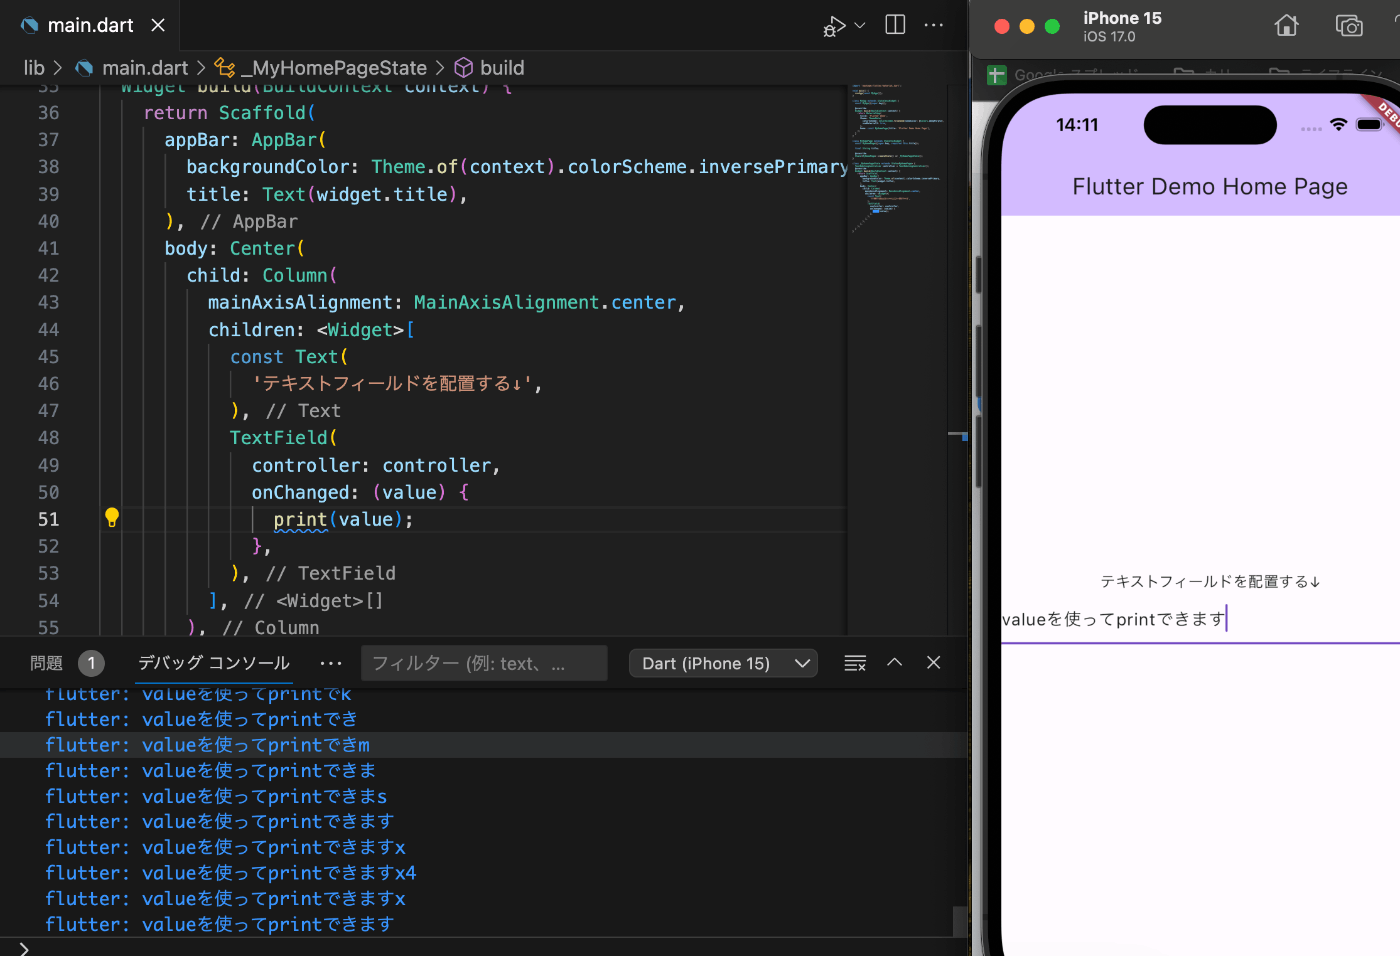Switch to the 問題 (Problems) panel tab
1400x956 pixels.
tap(46, 663)
